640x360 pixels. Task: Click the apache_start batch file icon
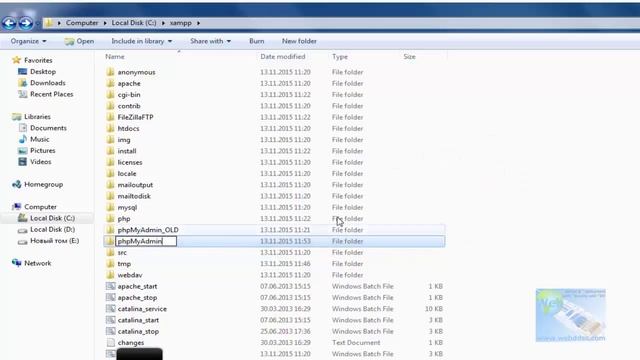coord(110,286)
